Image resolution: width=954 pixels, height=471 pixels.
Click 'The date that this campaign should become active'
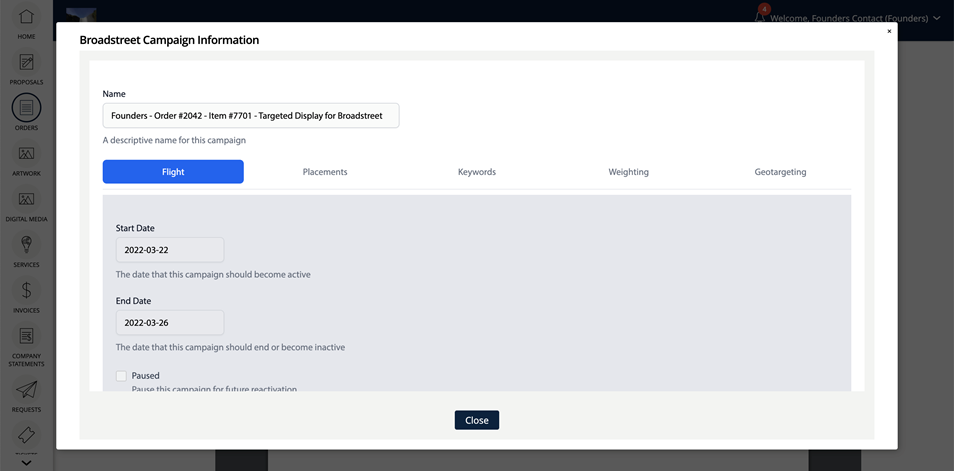click(213, 274)
